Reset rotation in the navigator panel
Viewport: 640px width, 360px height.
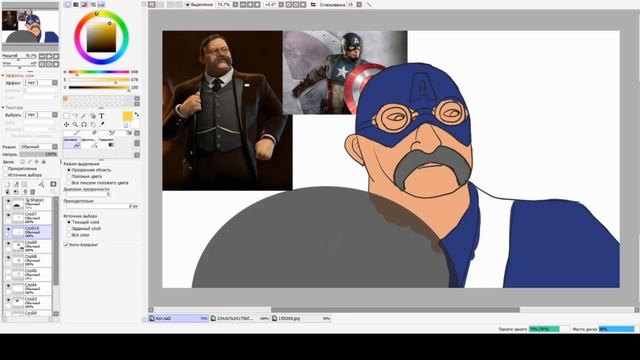56,64
